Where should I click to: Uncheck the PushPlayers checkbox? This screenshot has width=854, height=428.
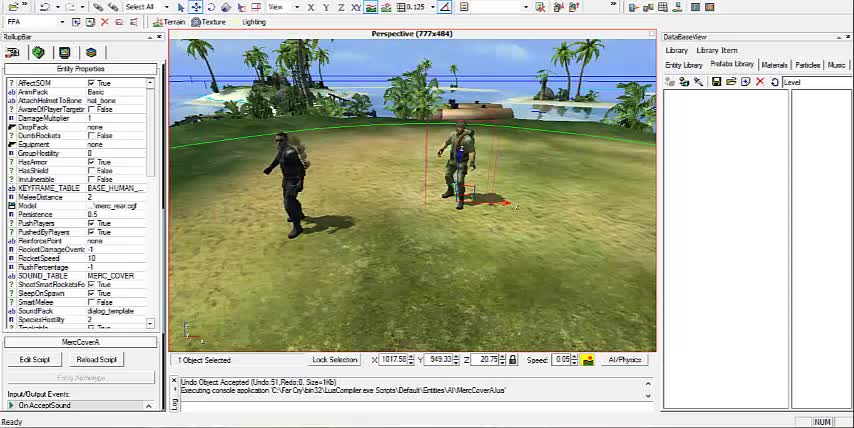coord(91,223)
